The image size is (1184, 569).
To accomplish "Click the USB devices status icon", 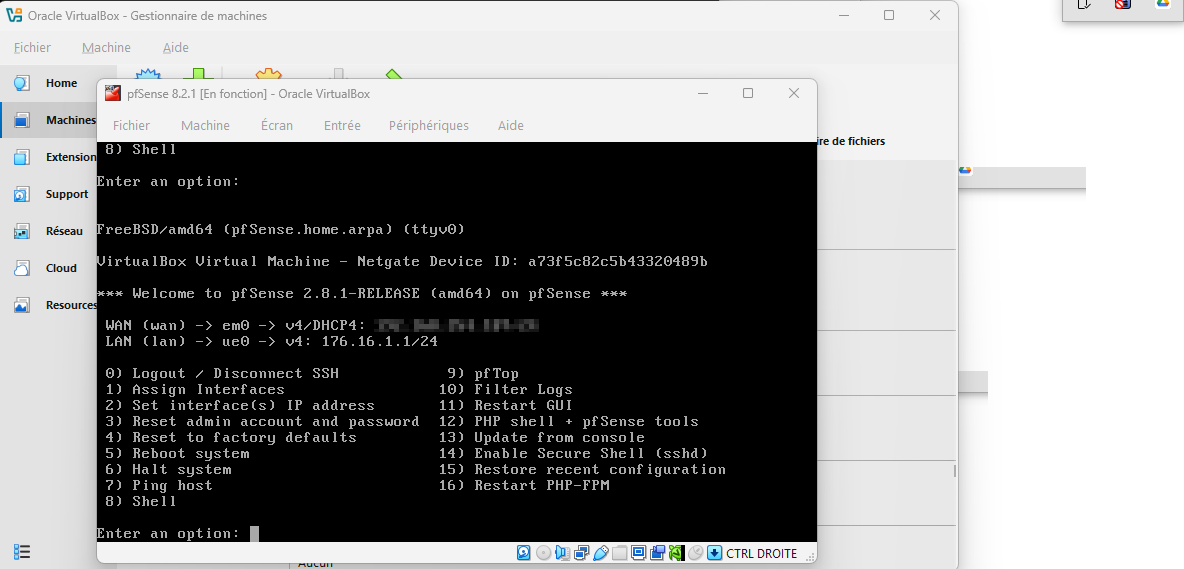I will (600, 553).
